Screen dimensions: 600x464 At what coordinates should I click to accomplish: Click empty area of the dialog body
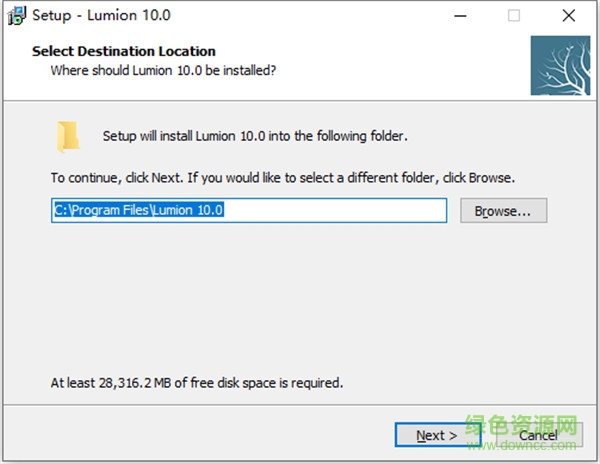click(x=300, y=300)
